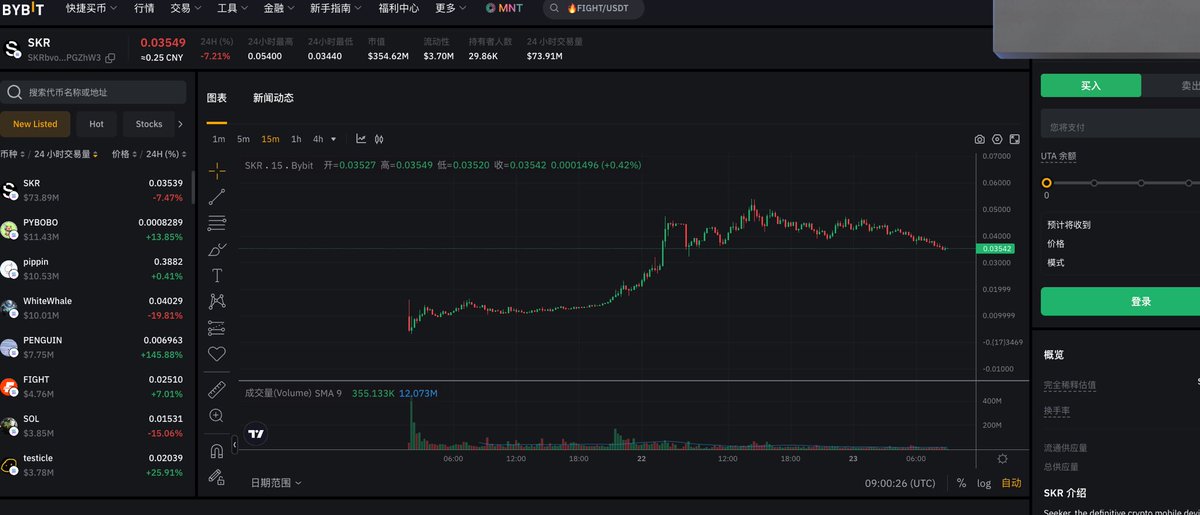Viewport: 1200px width, 515px height.
Task: Select the 5m timeframe
Action: click(x=243, y=139)
